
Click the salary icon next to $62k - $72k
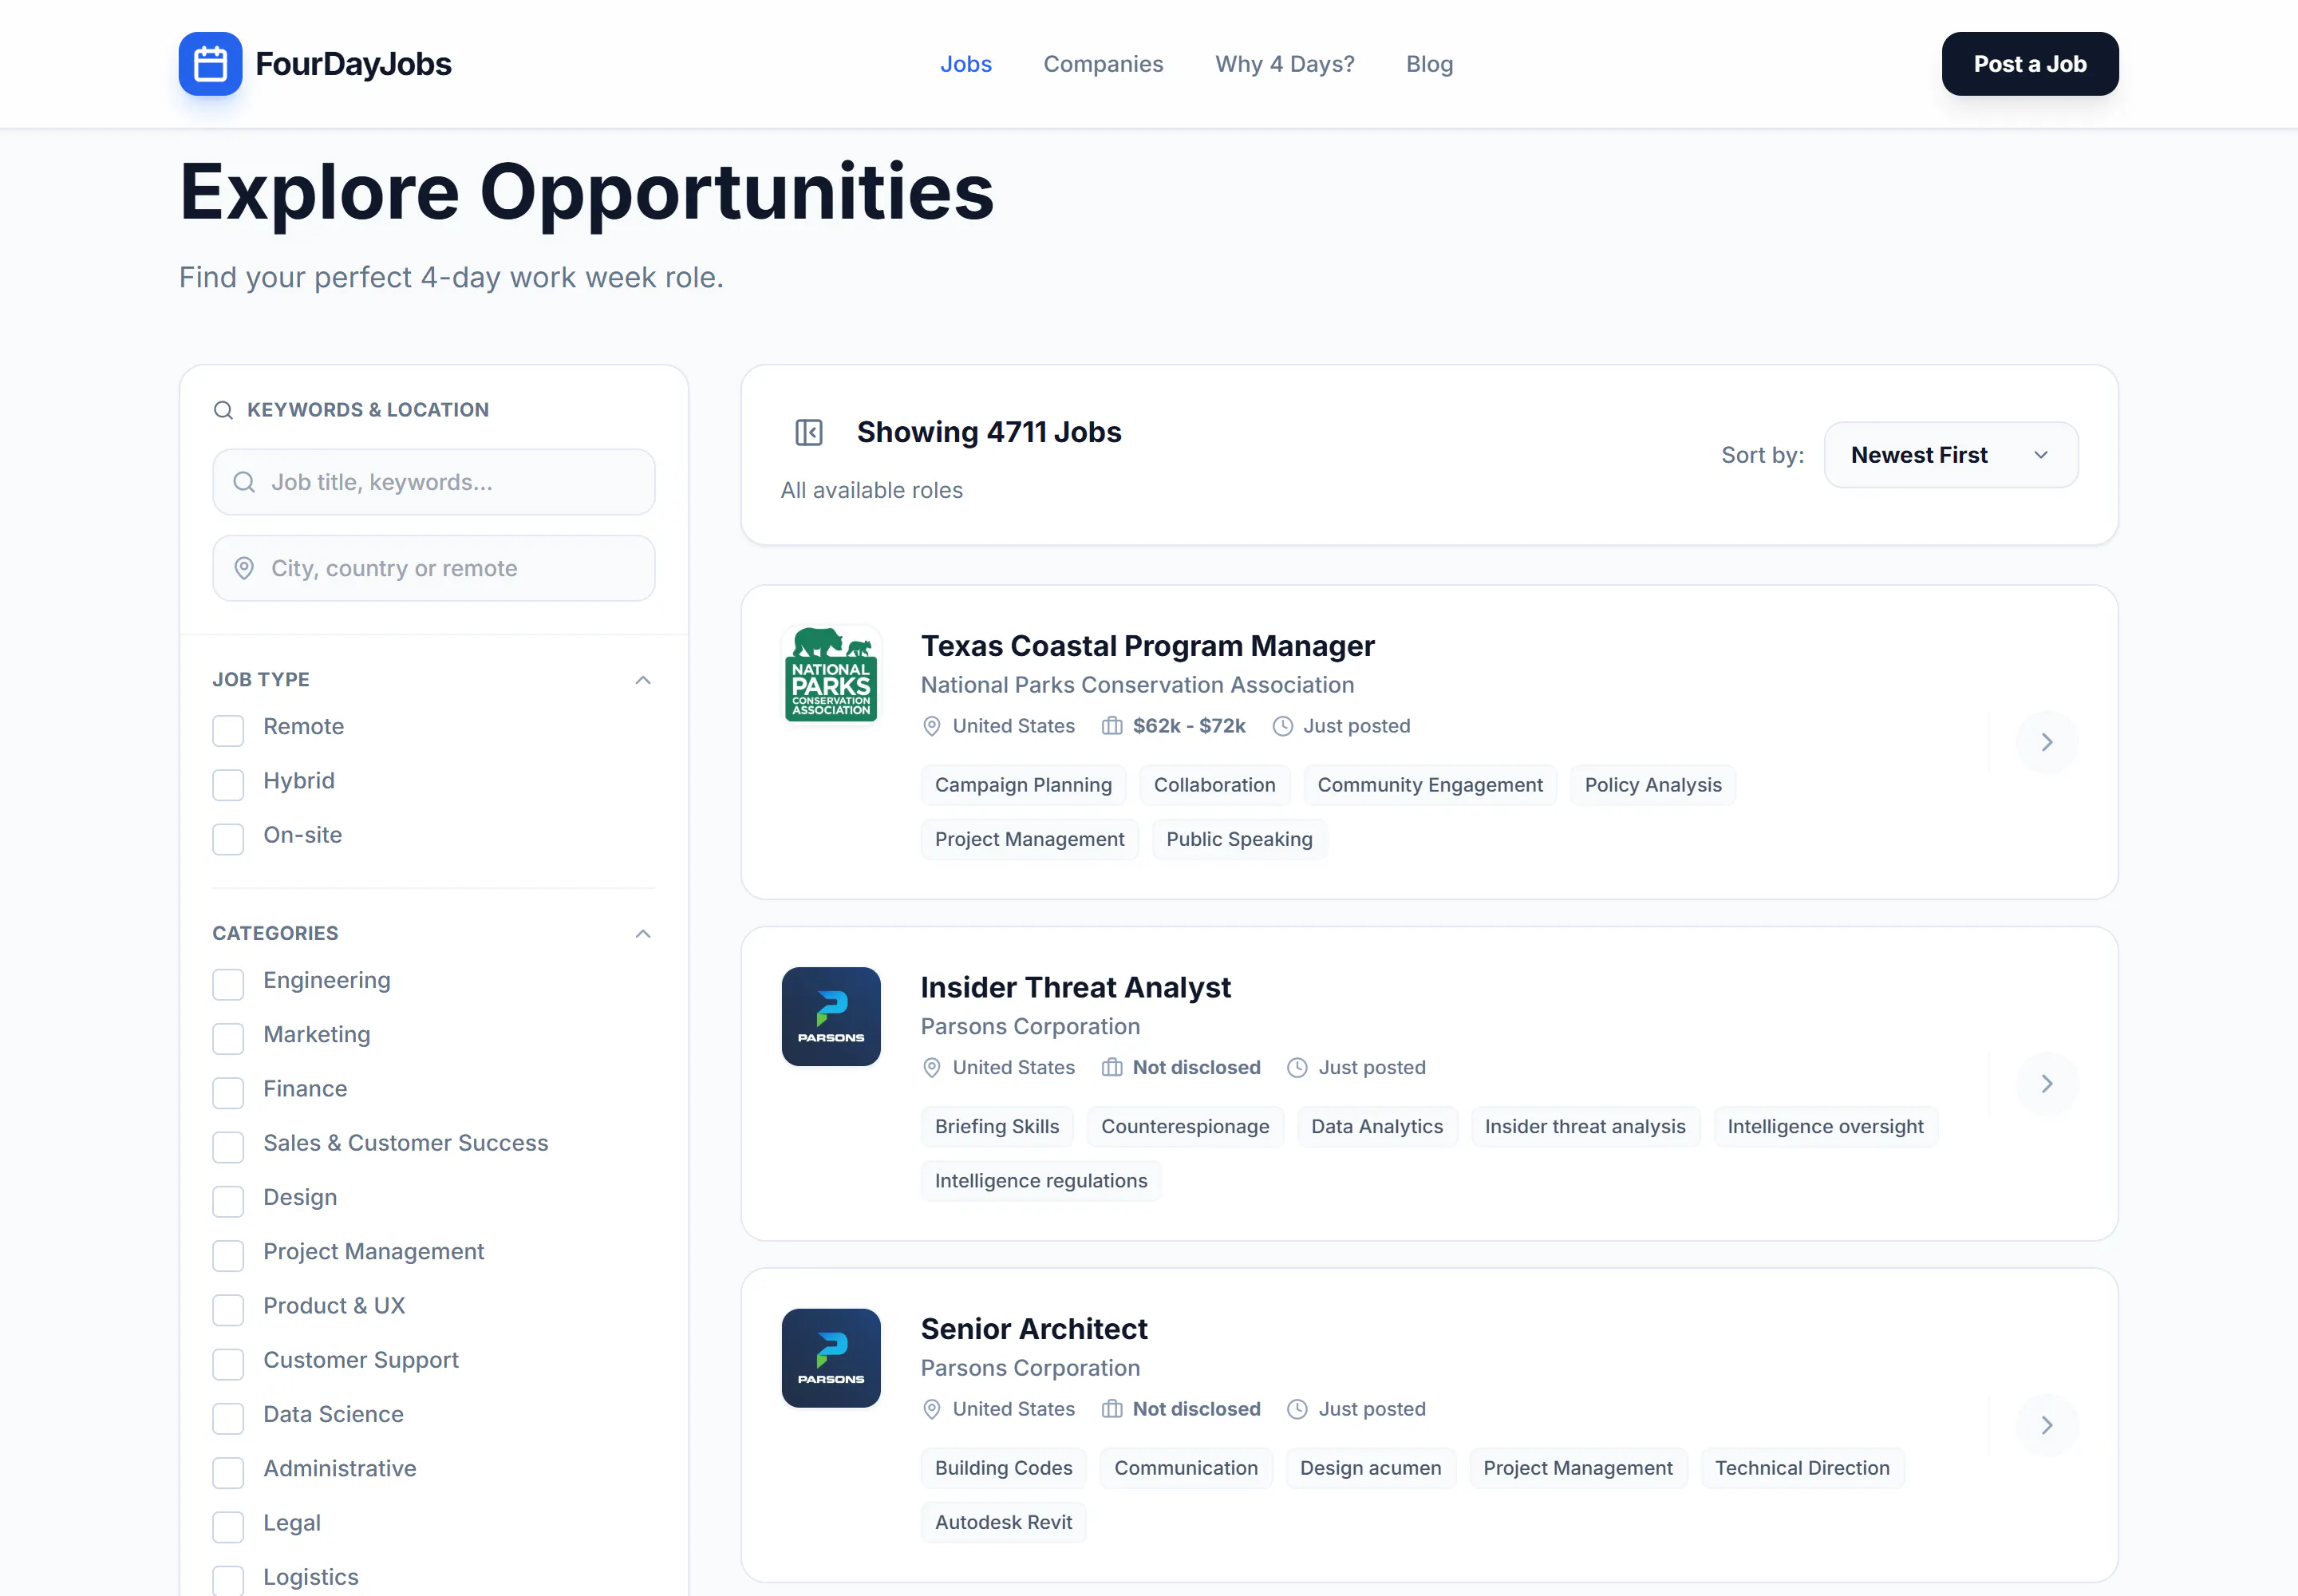[1111, 726]
